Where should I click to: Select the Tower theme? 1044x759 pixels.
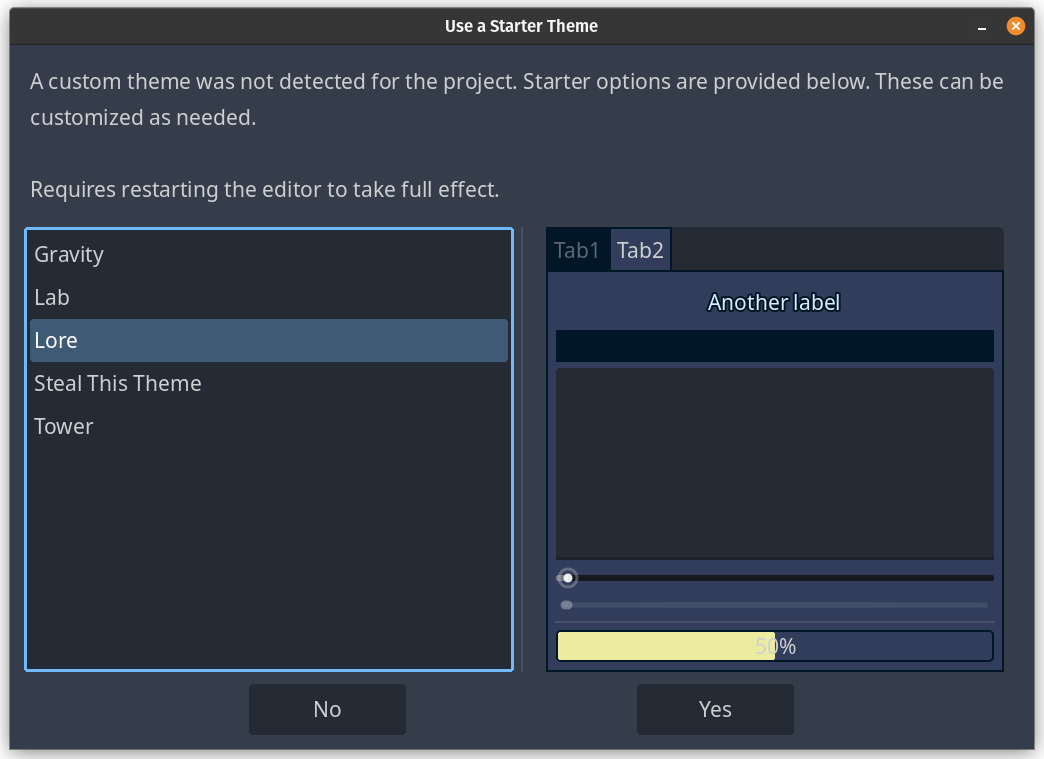[x=64, y=427]
